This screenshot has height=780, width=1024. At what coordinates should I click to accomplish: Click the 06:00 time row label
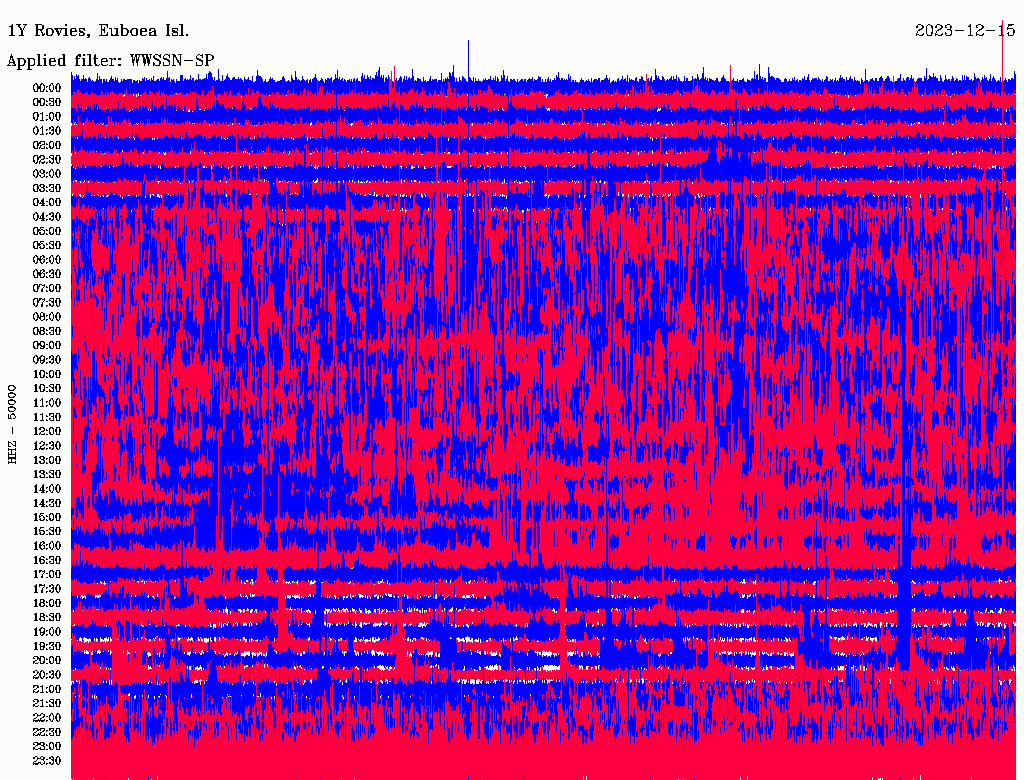coord(47,260)
